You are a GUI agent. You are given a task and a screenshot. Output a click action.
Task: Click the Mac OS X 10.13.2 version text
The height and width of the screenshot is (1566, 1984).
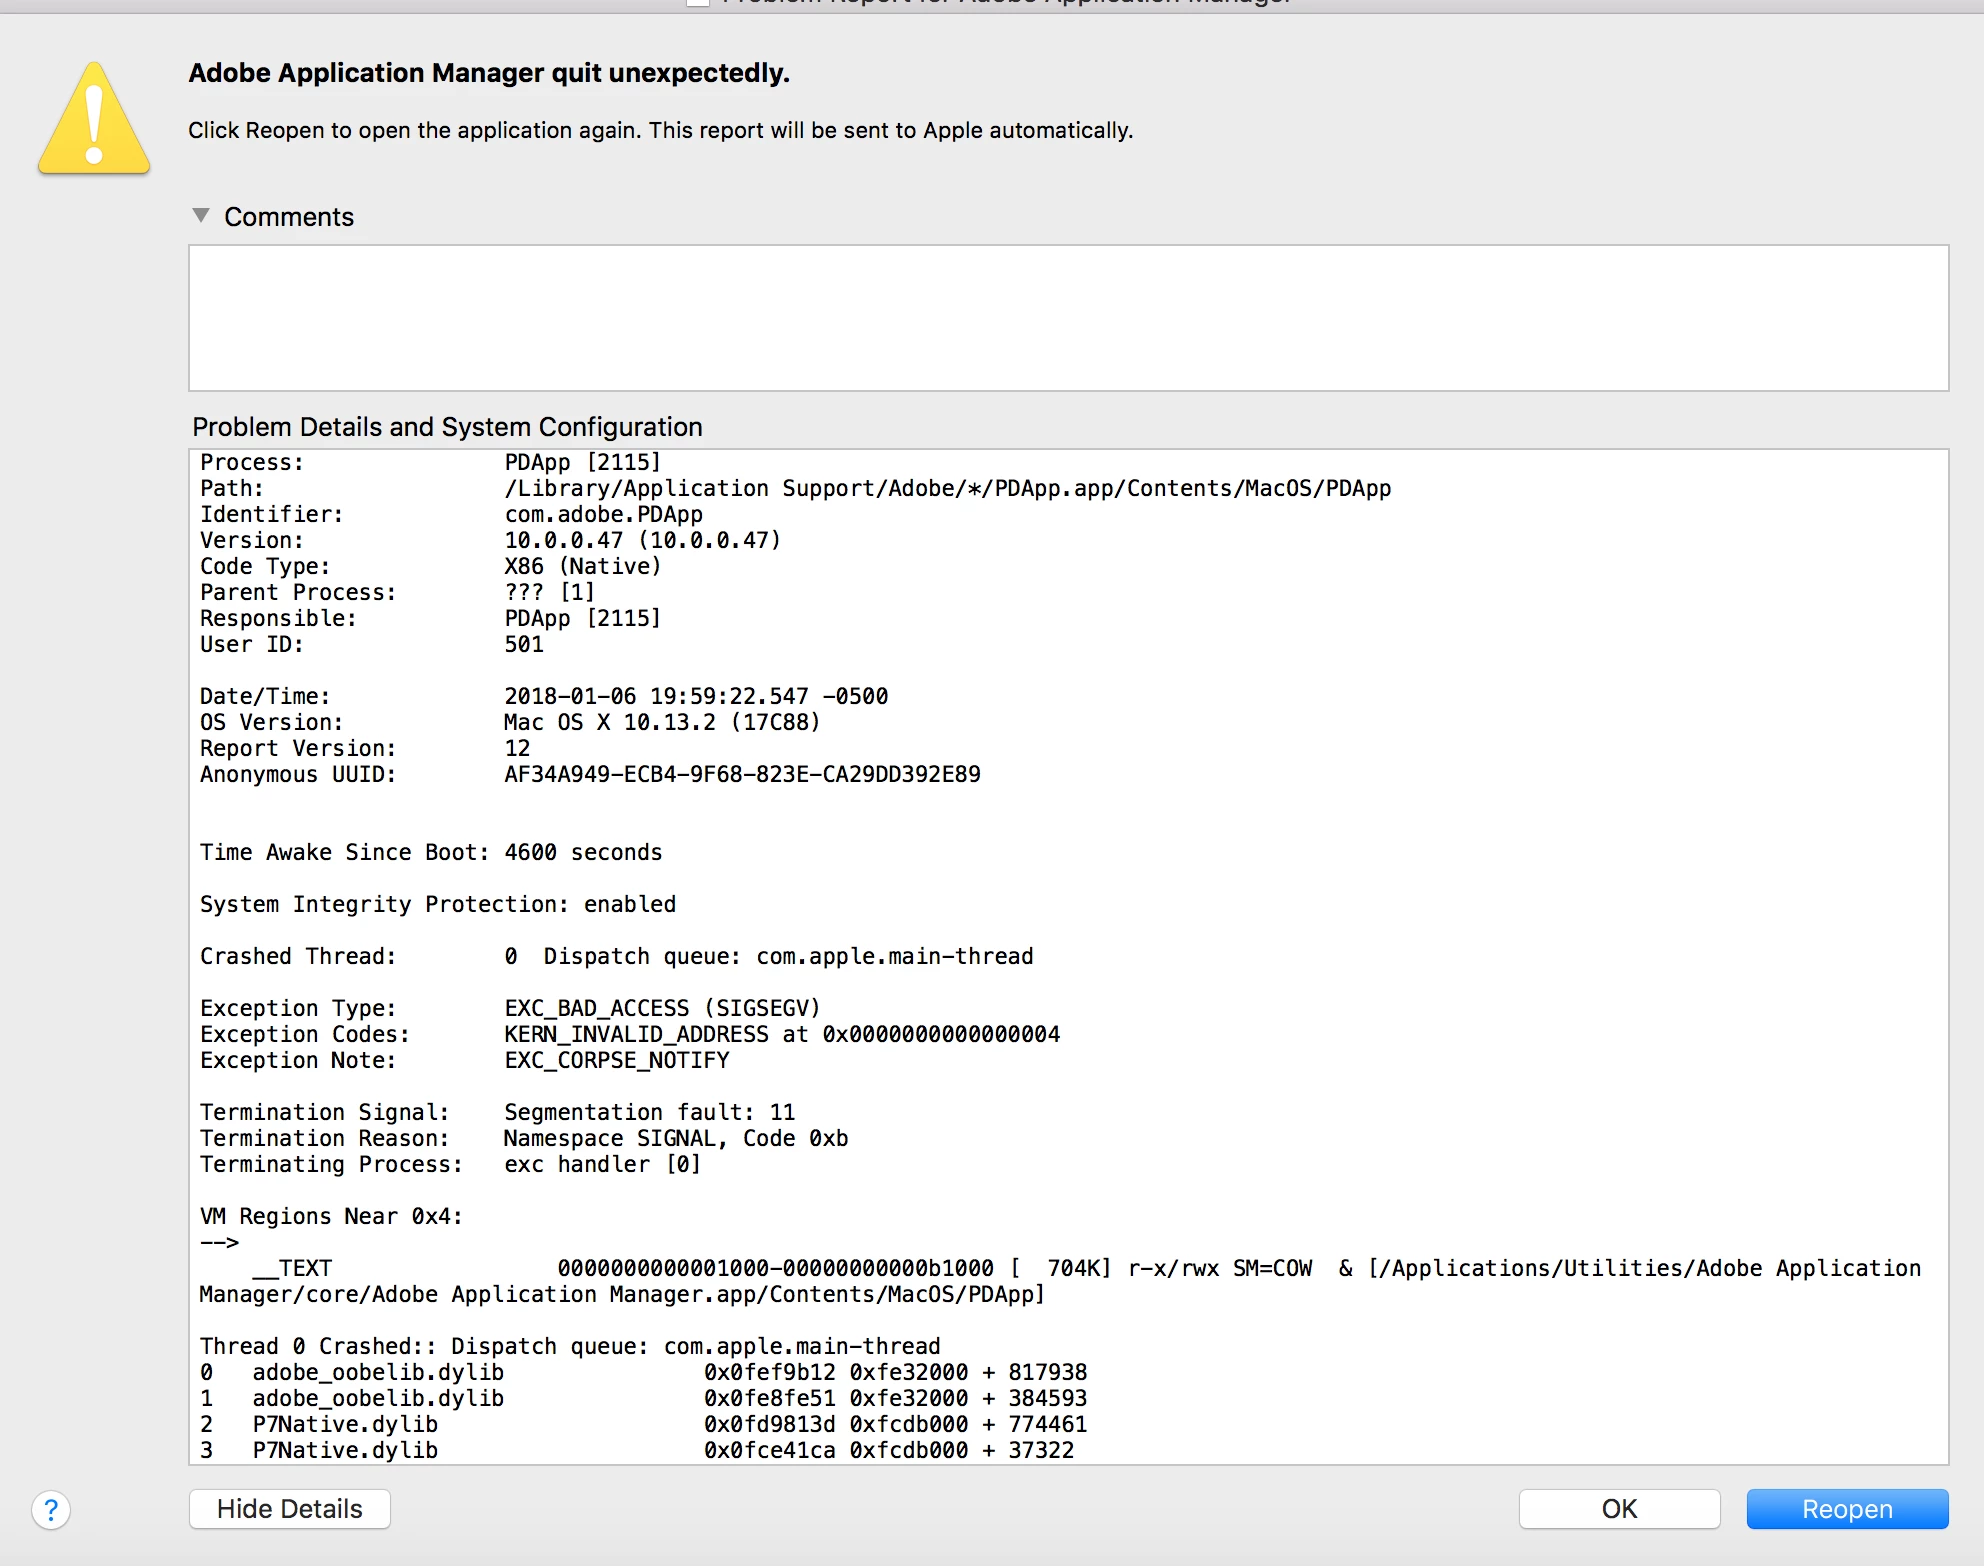[661, 722]
